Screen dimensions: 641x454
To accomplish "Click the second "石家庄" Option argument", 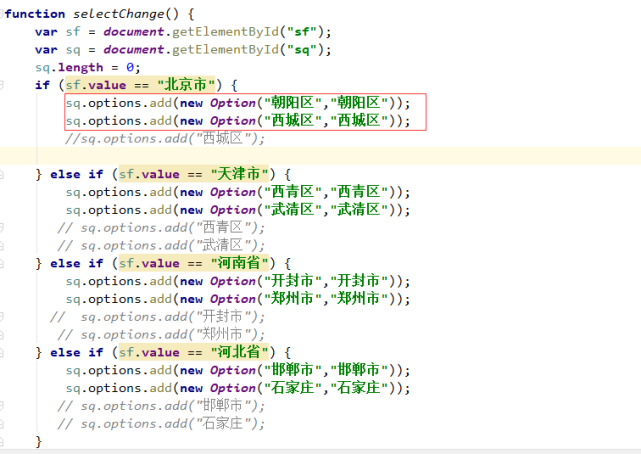I will click(x=359, y=388).
